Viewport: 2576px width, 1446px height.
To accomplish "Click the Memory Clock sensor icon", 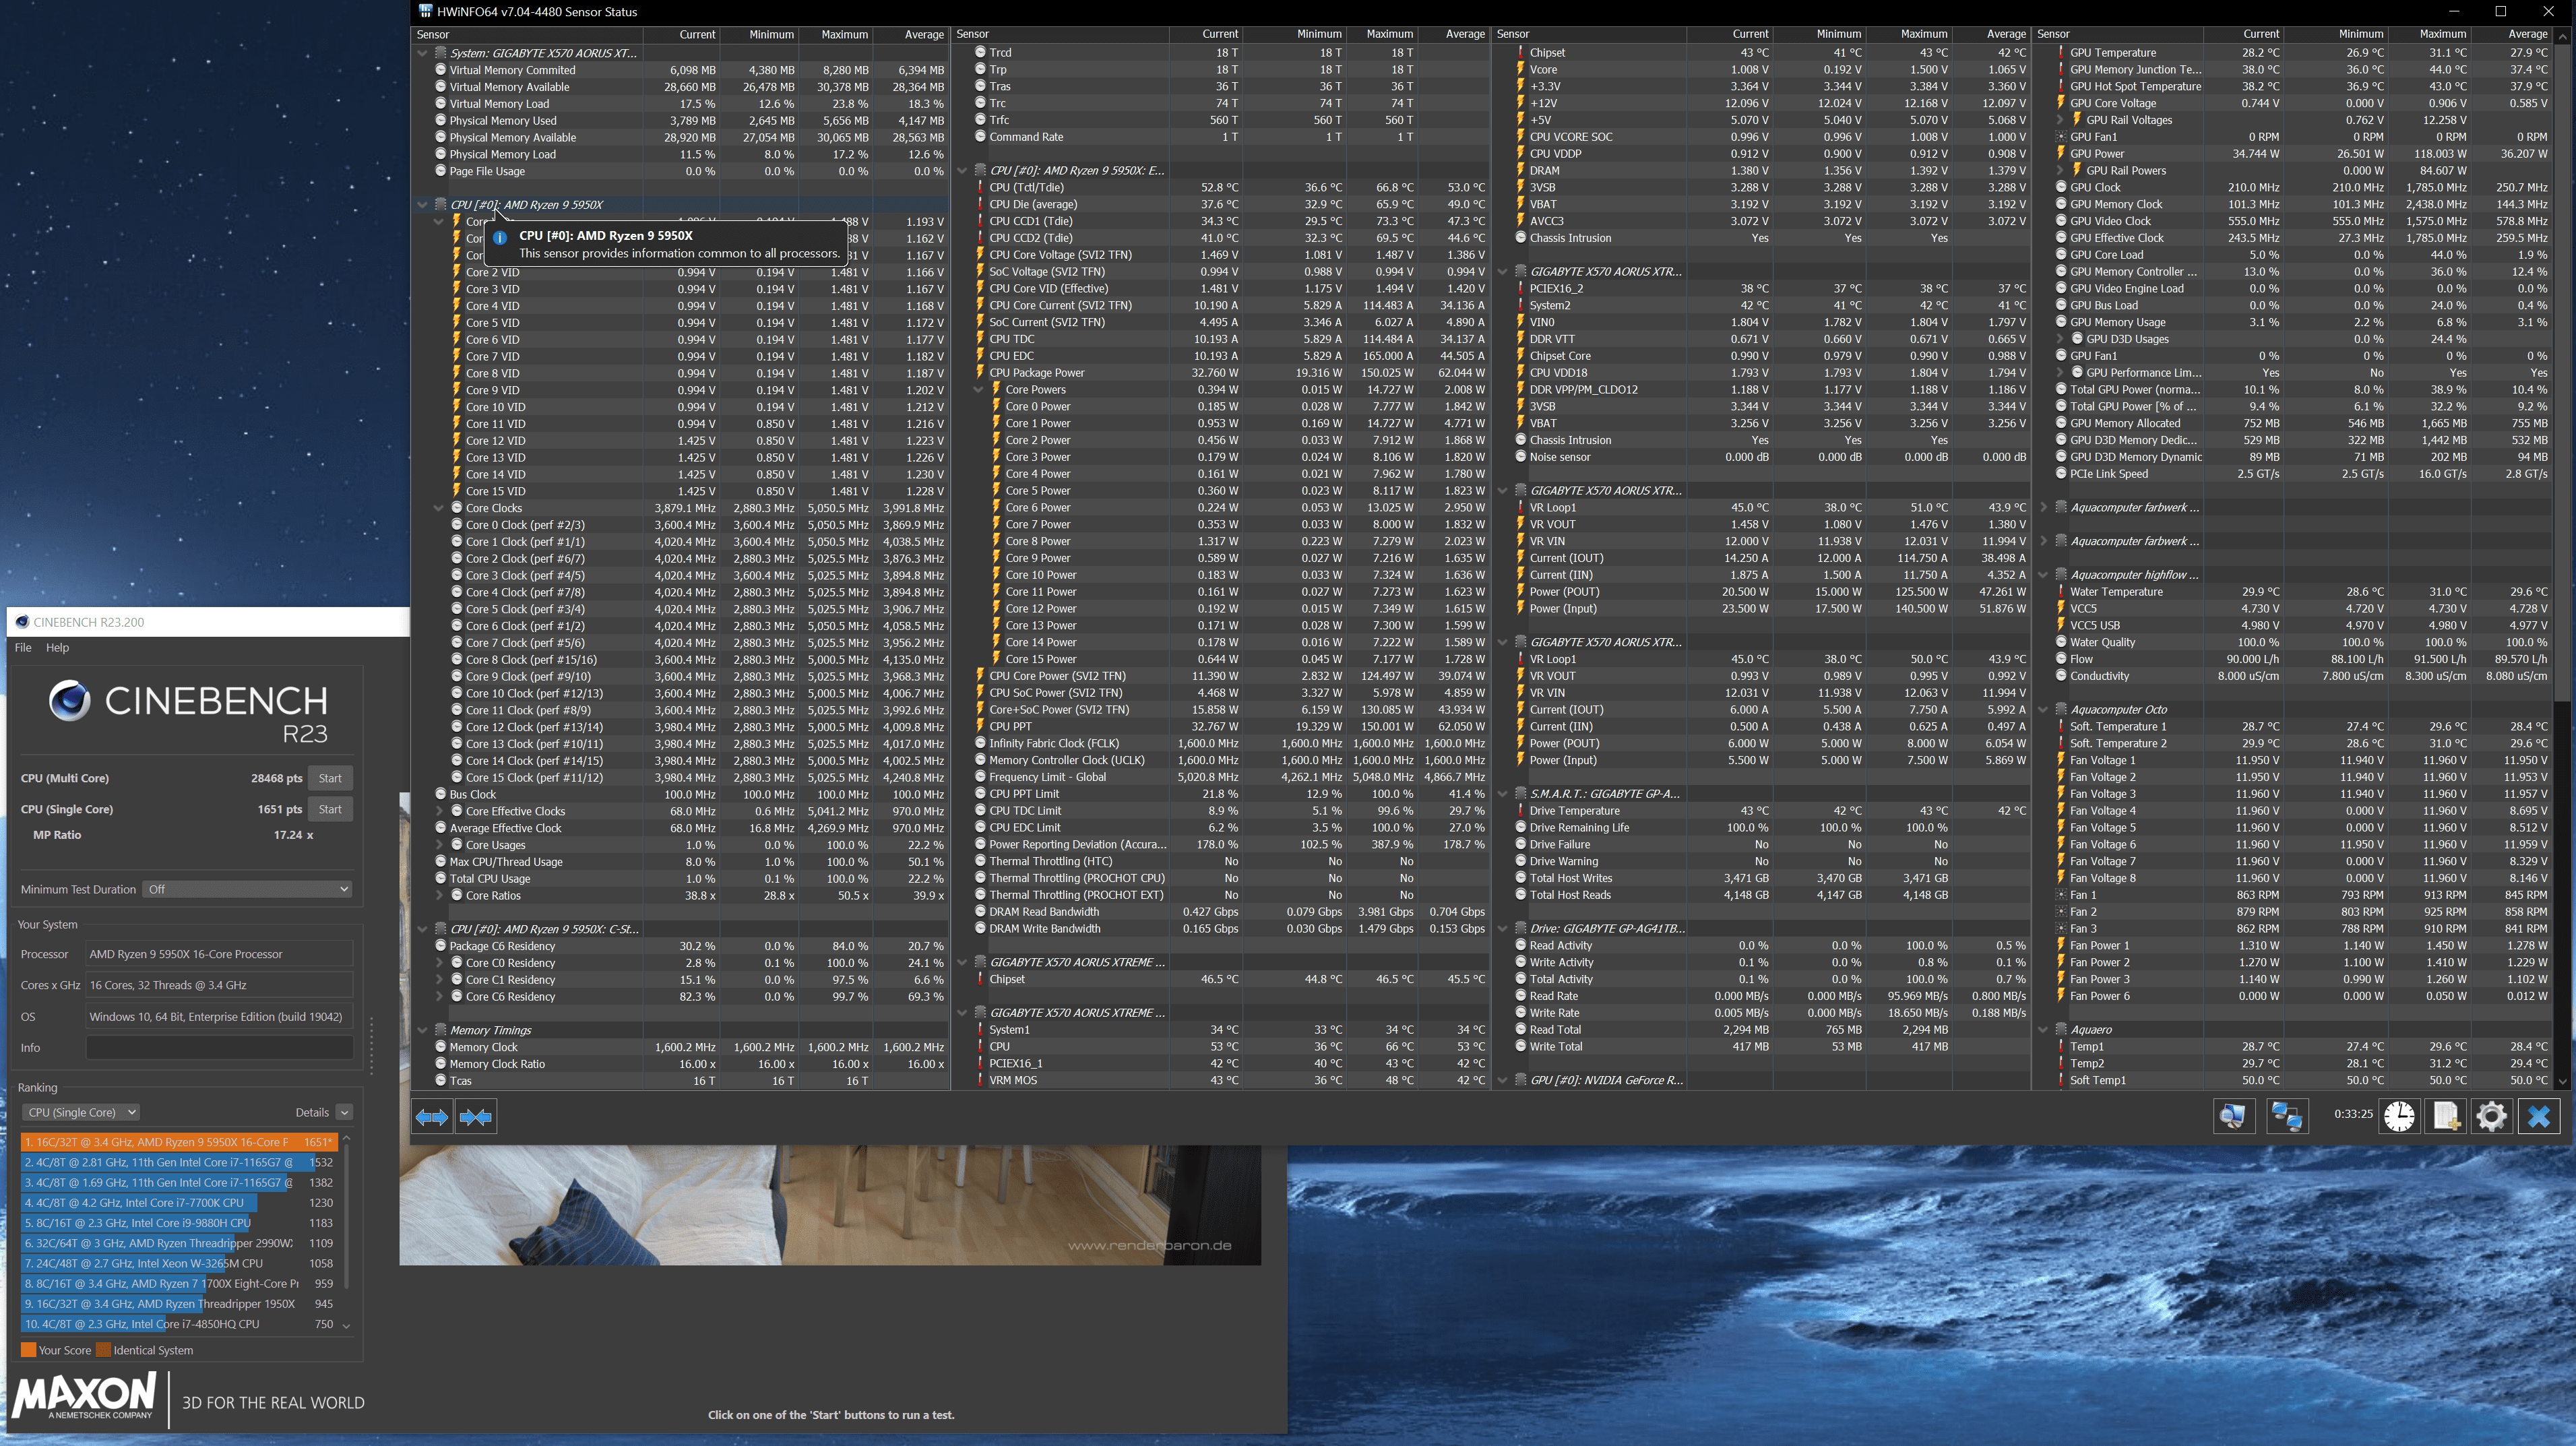I will point(440,1047).
